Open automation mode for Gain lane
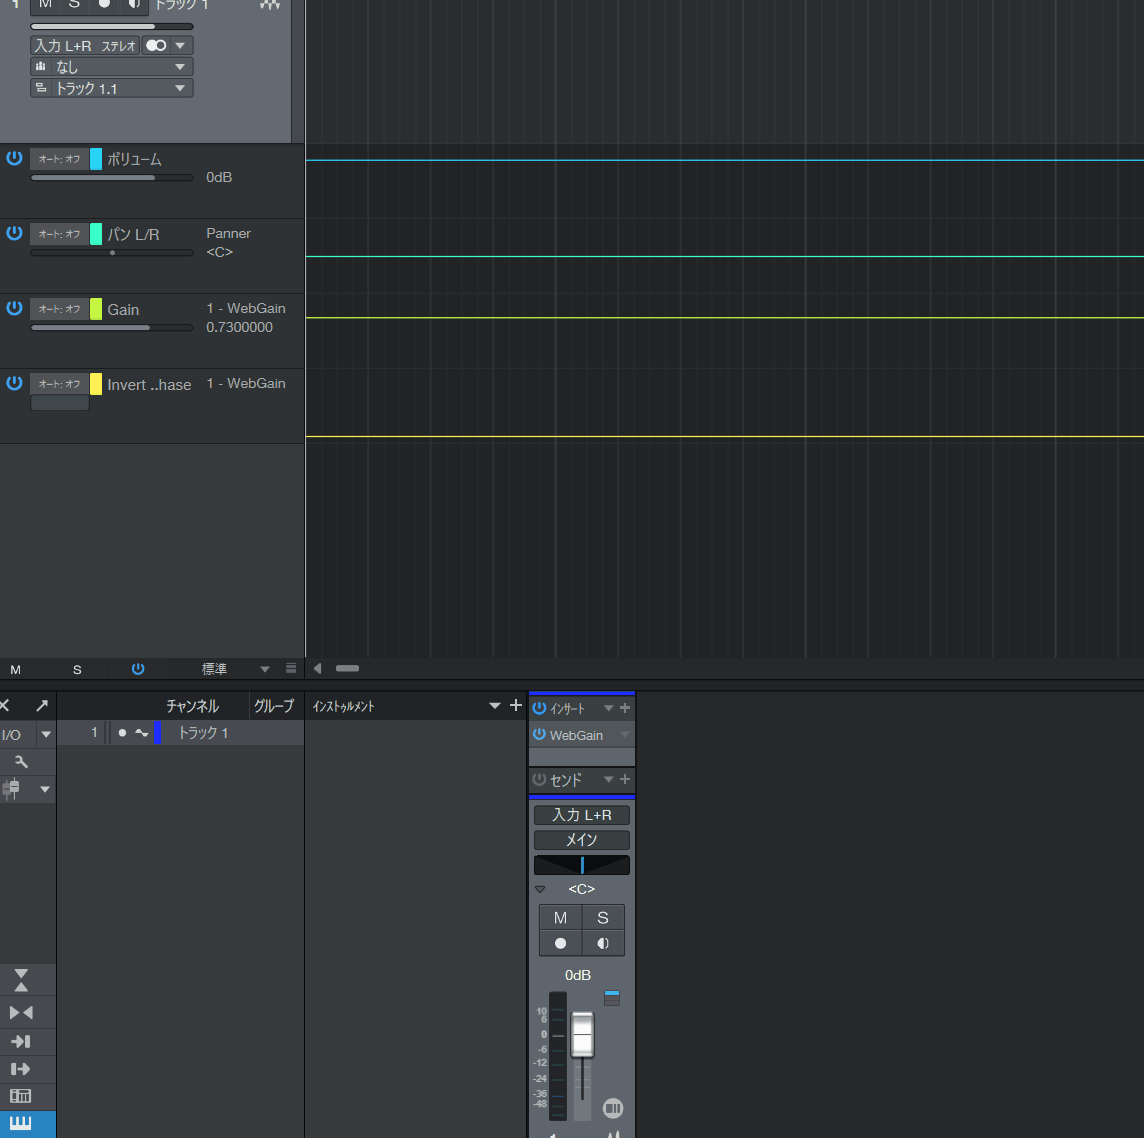1144x1138 pixels. [x=59, y=309]
